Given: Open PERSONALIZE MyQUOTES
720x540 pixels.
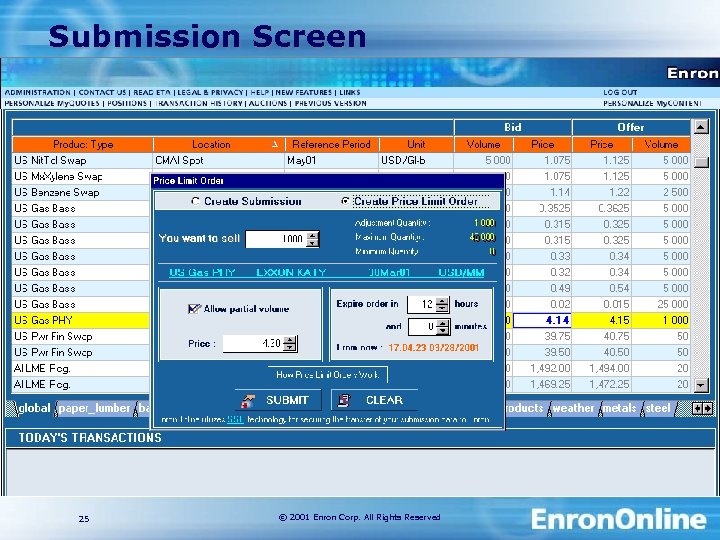Looking at the screenshot, I should (x=52, y=103).
